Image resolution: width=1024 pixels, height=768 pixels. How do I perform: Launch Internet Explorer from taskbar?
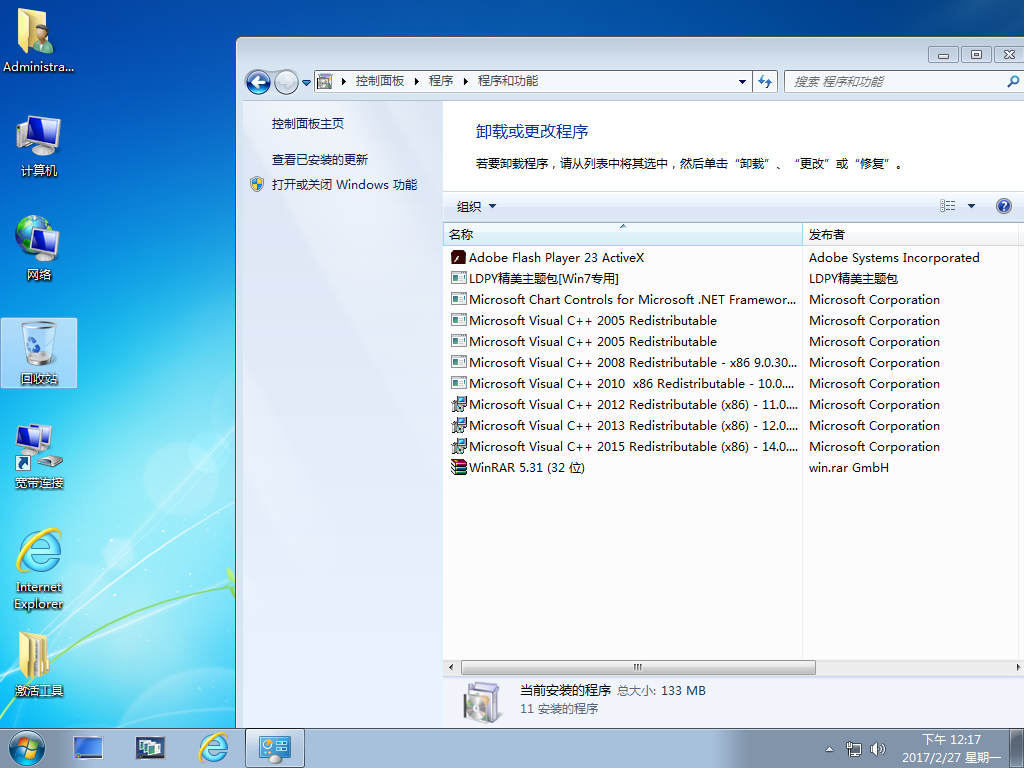click(x=213, y=748)
